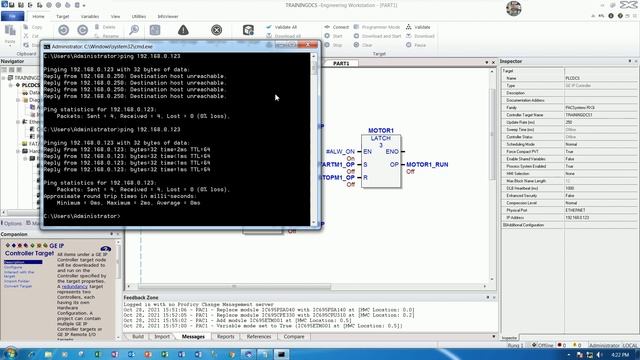The image size is (640, 360).
Task: Click the Convert Target link in Companion
Action: pyautogui.click(x=18, y=286)
